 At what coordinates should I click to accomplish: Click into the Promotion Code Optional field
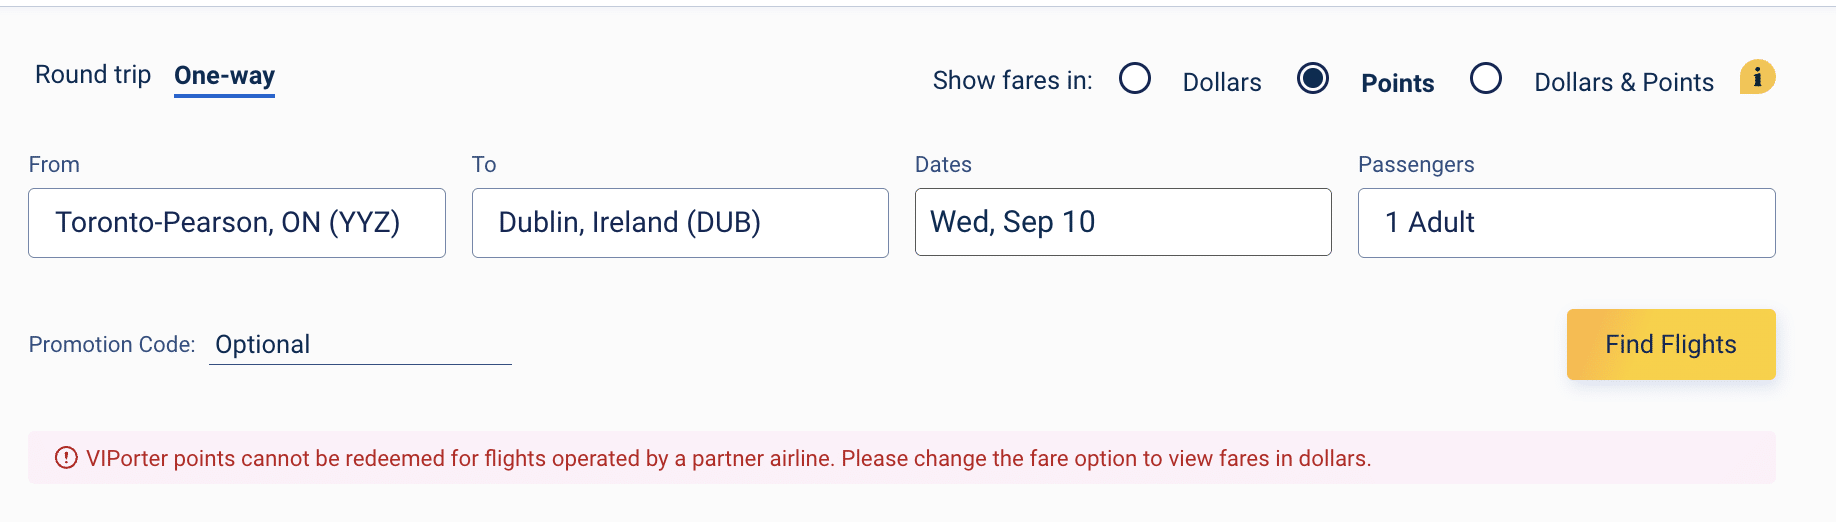pyautogui.click(x=360, y=345)
